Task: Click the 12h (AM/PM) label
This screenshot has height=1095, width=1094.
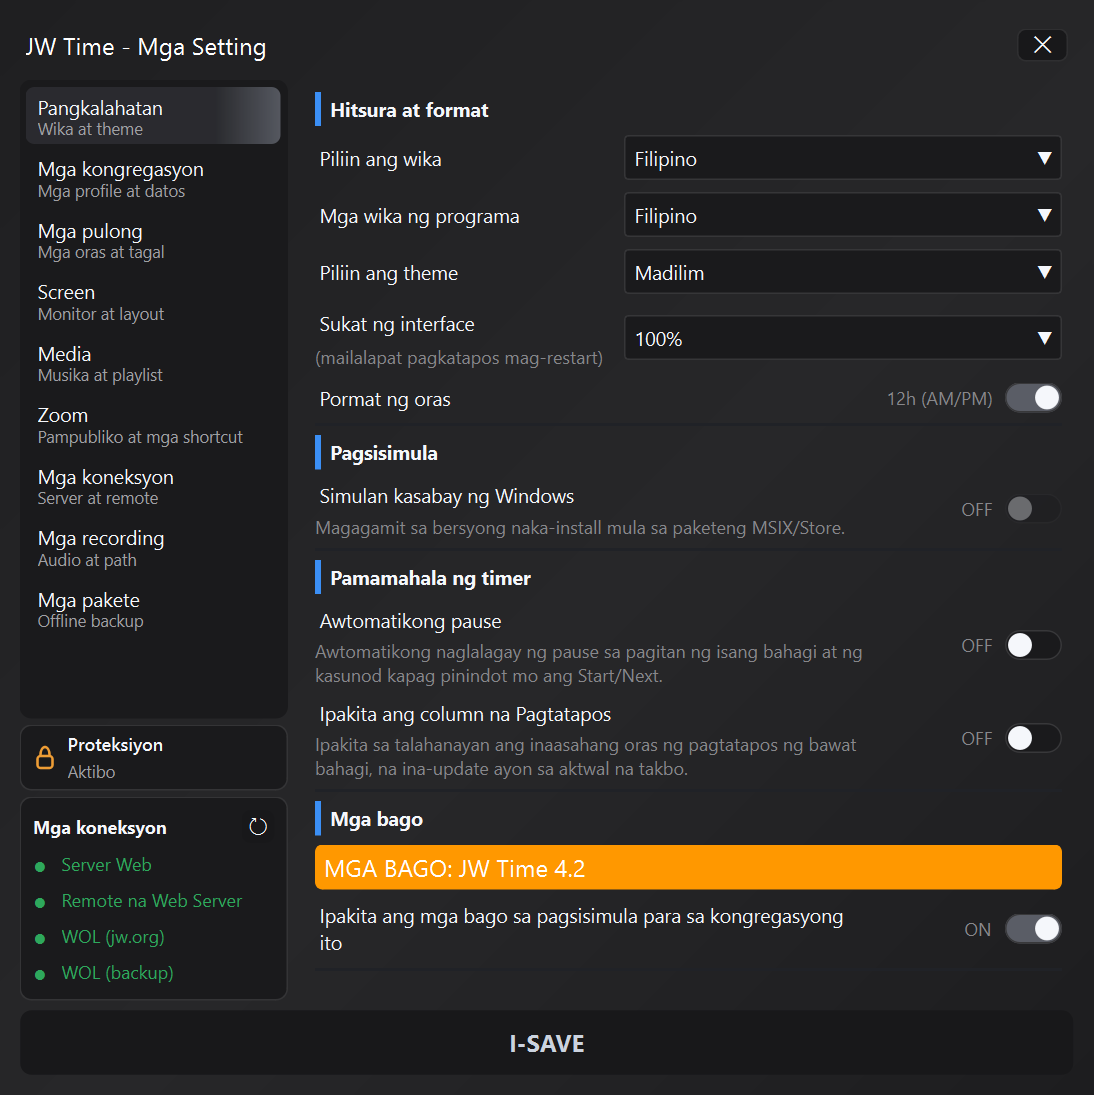Action: [939, 399]
